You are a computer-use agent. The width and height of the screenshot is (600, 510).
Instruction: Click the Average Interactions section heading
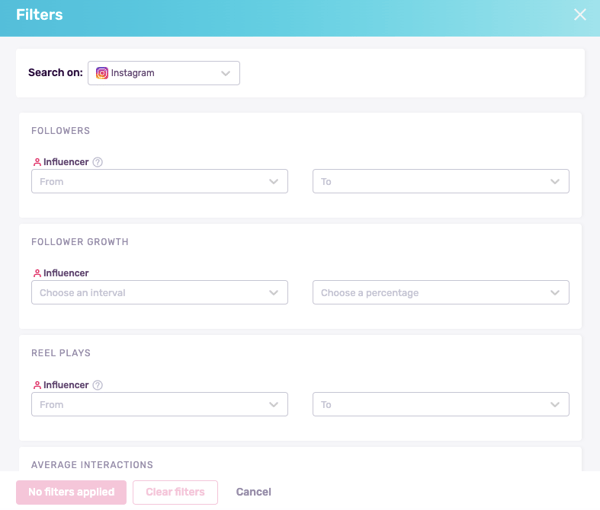(92, 464)
